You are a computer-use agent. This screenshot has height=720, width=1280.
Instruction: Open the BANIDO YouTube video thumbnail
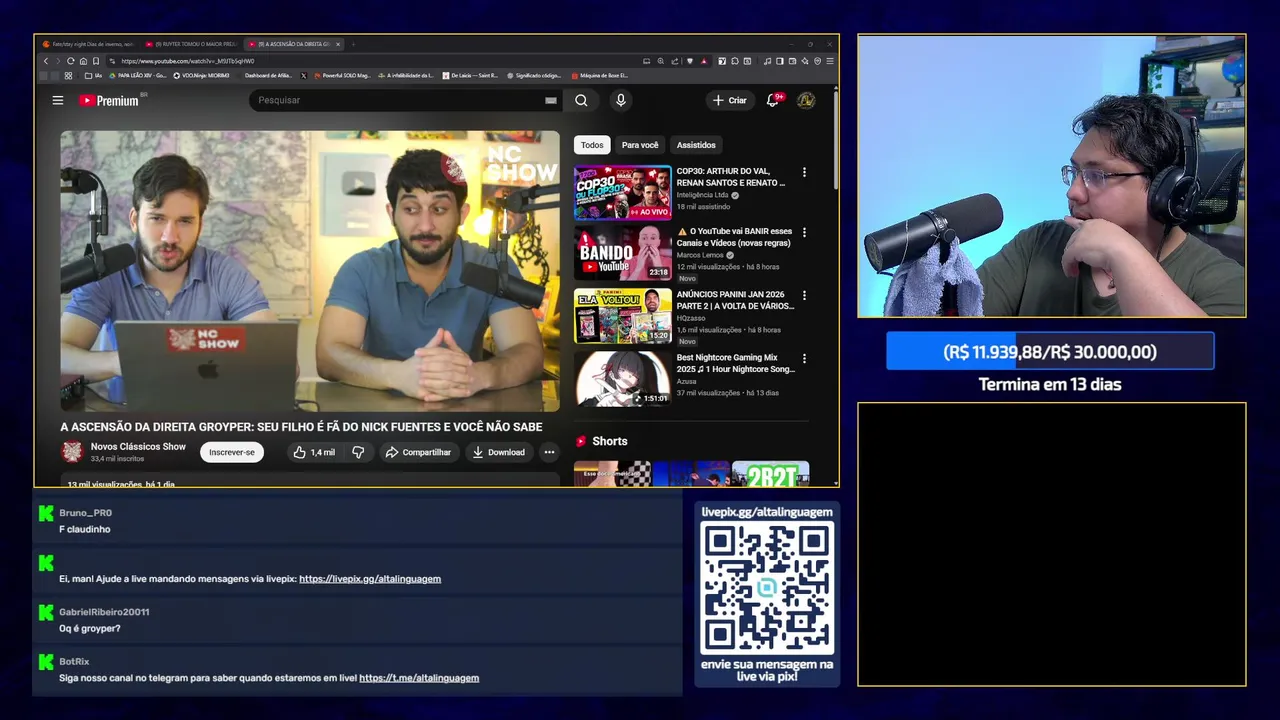pos(622,253)
